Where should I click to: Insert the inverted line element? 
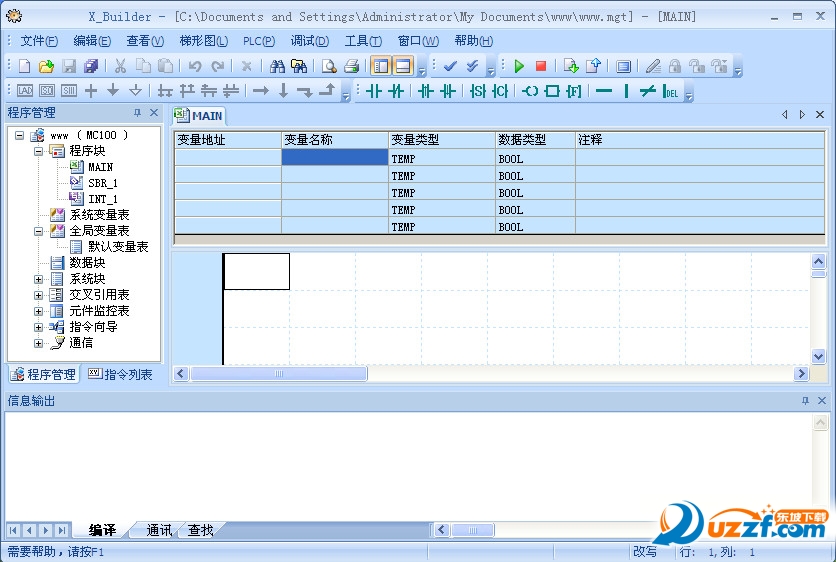pos(647,91)
